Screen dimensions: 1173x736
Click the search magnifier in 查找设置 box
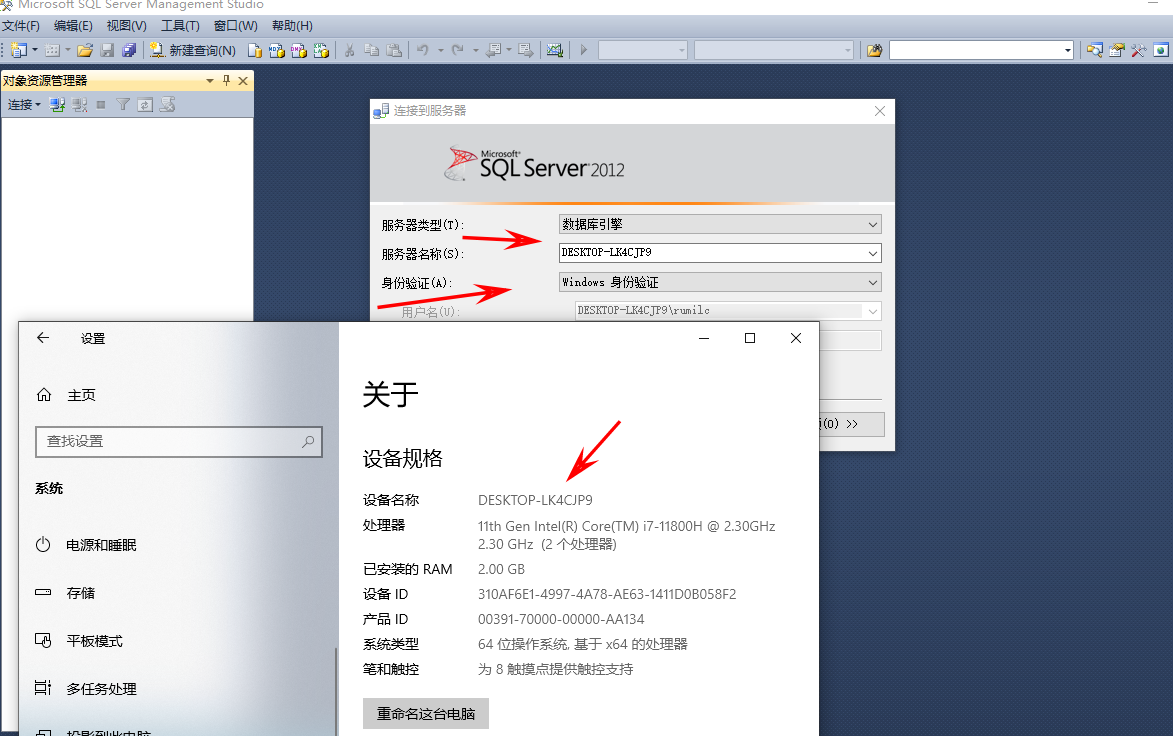point(308,441)
